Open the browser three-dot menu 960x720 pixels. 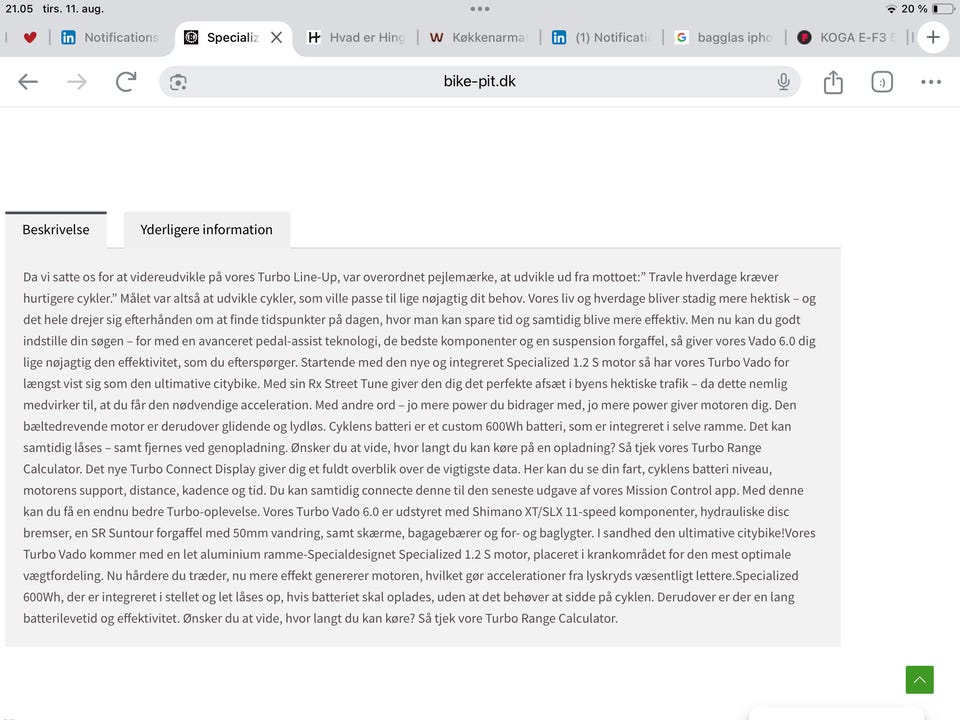coord(931,82)
